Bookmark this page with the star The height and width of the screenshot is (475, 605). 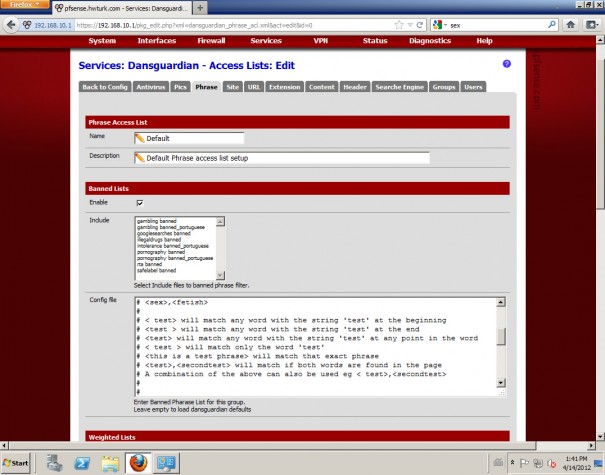(x=399, y=25)
